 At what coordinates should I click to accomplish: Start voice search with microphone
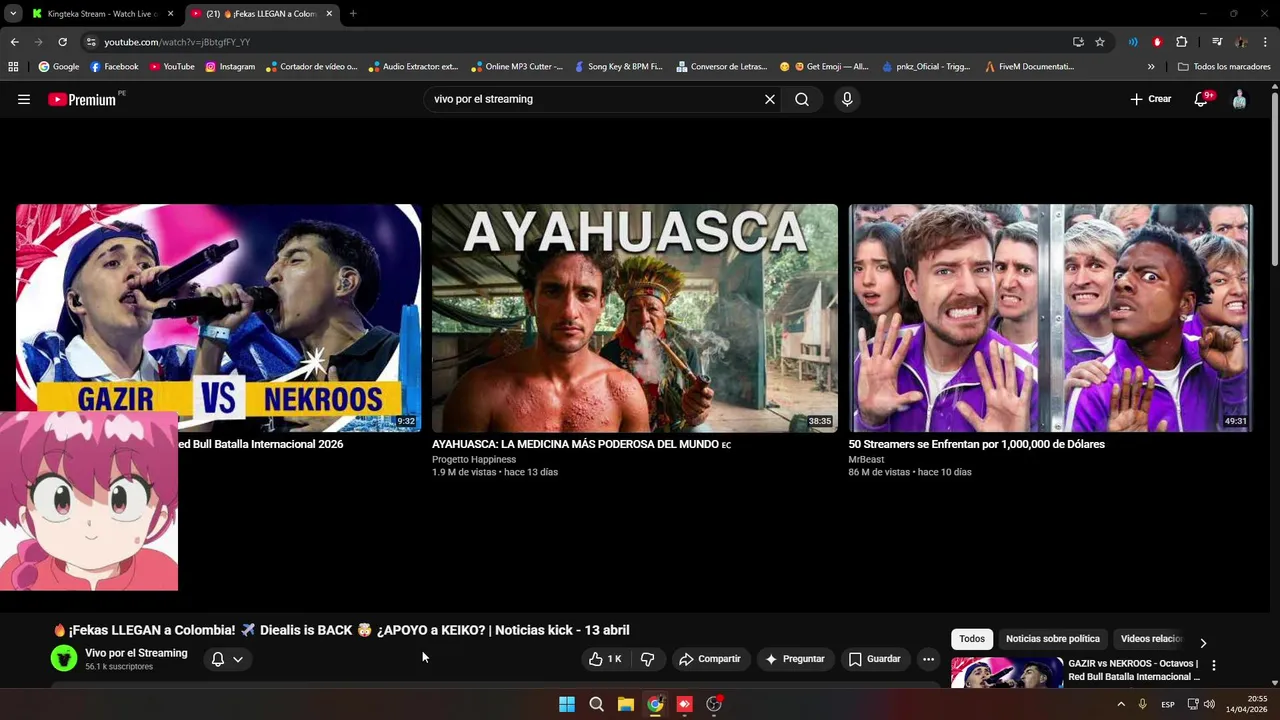[847, 99]
